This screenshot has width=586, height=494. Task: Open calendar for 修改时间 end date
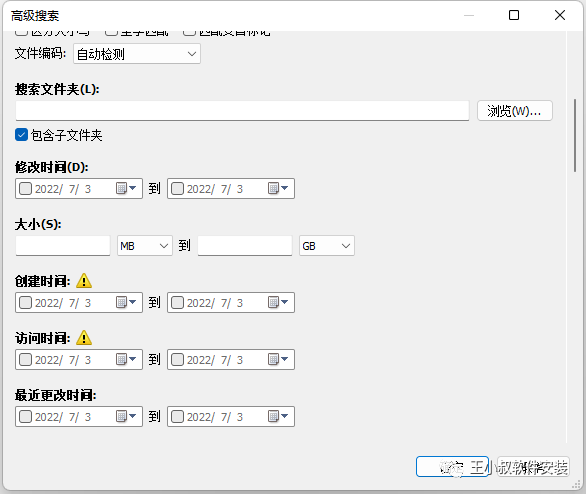[x=278, y=188]
